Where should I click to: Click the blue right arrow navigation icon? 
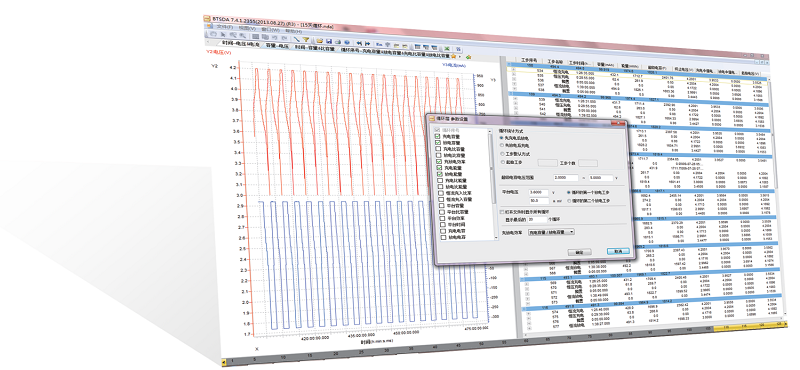(367, 43)
